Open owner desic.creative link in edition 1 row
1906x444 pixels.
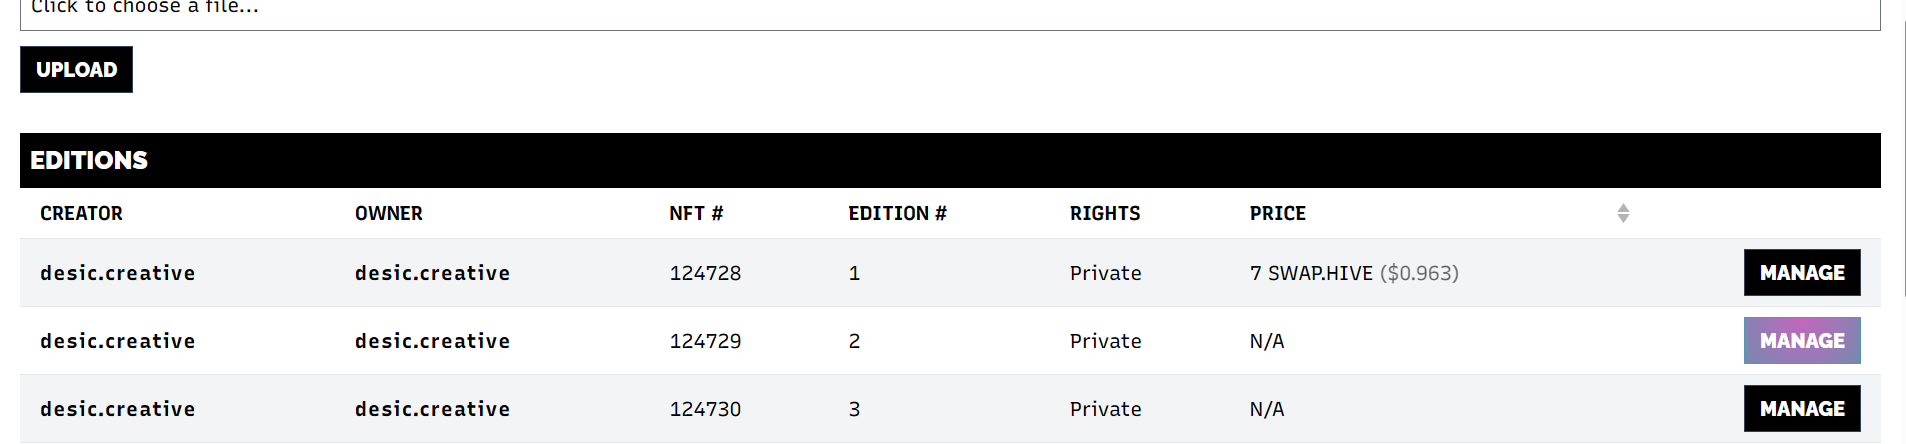[432, 273]
